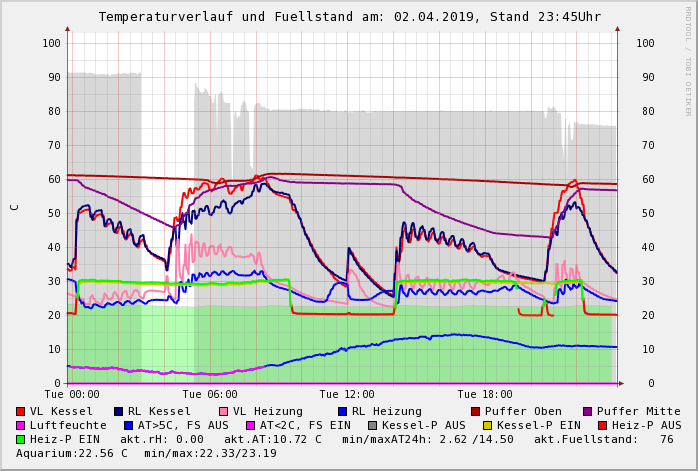Image resolution: width=698 pixels, height=471 pixels.
Task: Select the gray Kessel-P AUS swatch
Action: click(371, 425)
